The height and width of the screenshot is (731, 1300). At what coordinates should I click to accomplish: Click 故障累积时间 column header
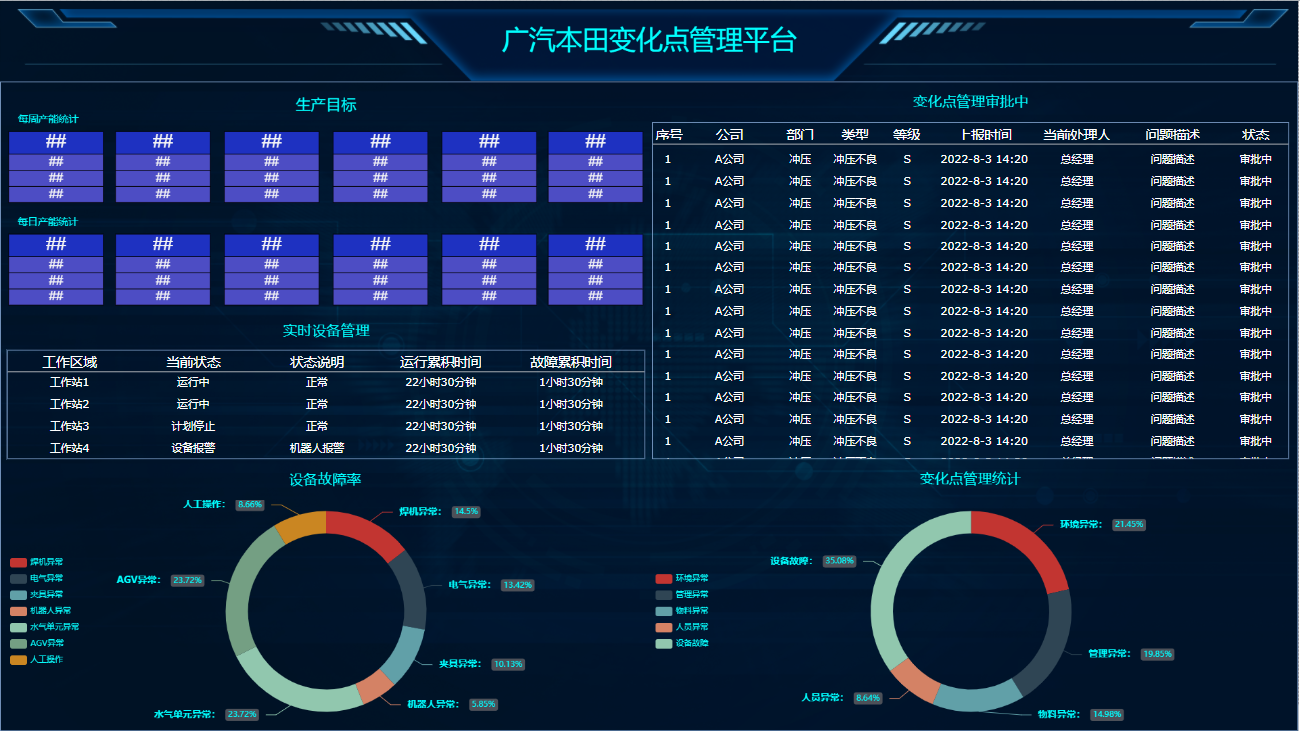pyautogui.click(x=571, y=362)
